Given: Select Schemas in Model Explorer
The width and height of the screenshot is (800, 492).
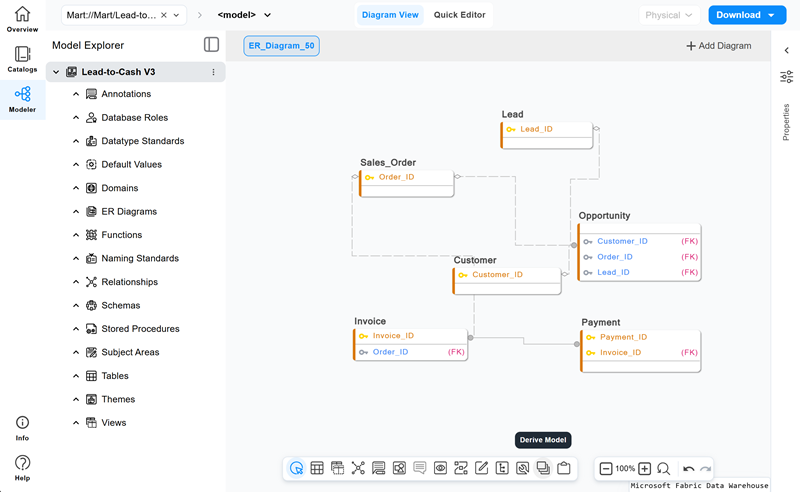Looking at the screenshot, I should 120,305.
